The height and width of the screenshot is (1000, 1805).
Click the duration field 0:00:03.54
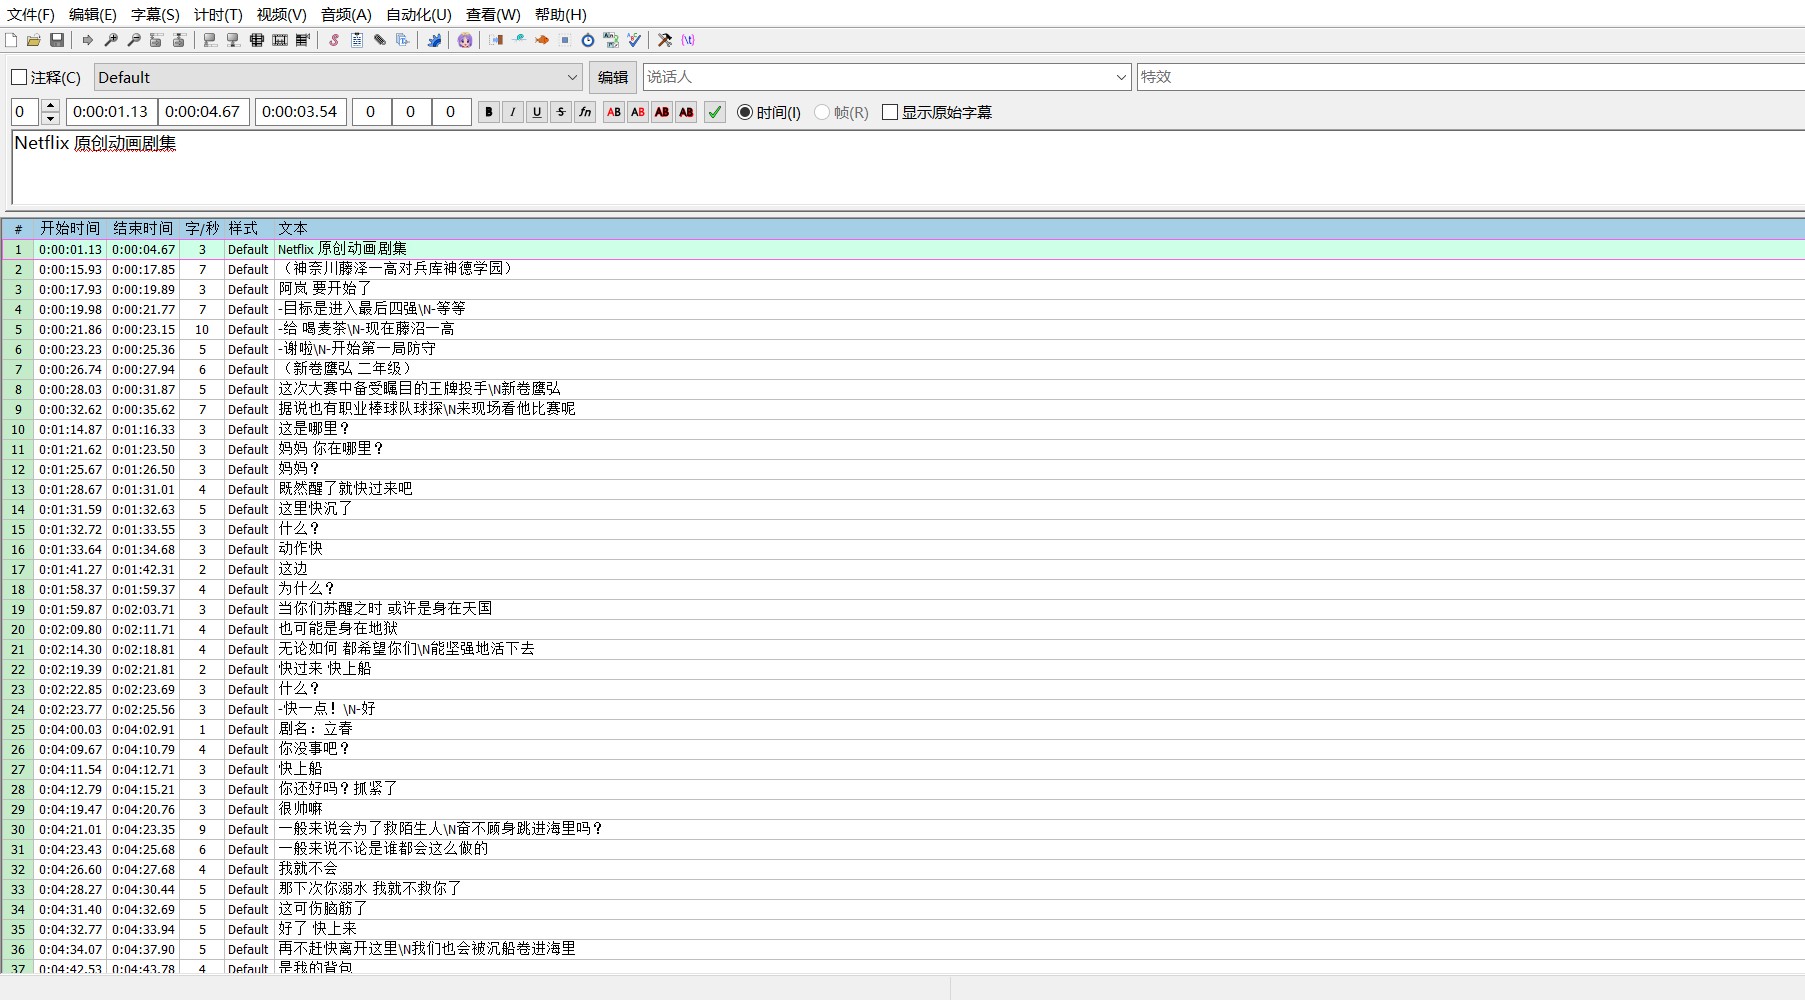pyautogui.click(x=300, y=112)
